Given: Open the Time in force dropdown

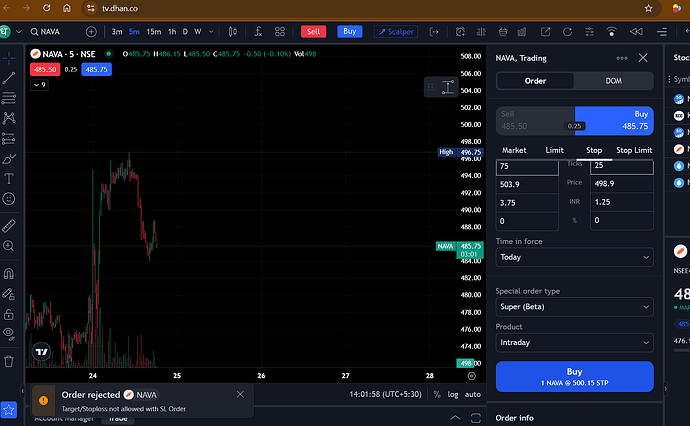Looking at the screenshot, I should click(574, 257).
